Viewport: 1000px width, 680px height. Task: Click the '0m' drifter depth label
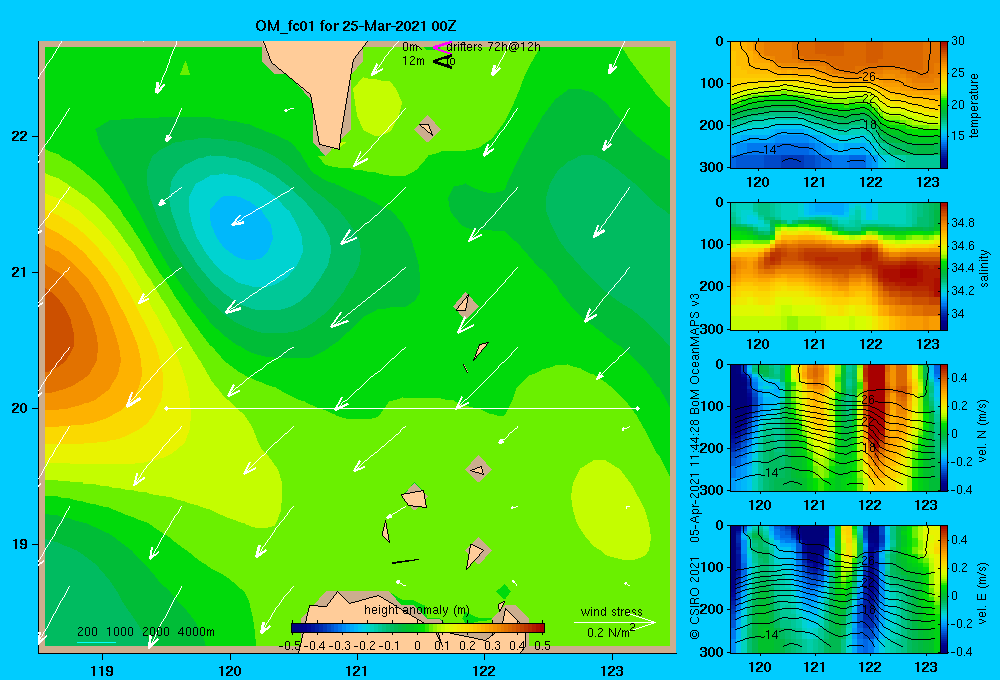(x=409, y=47)
